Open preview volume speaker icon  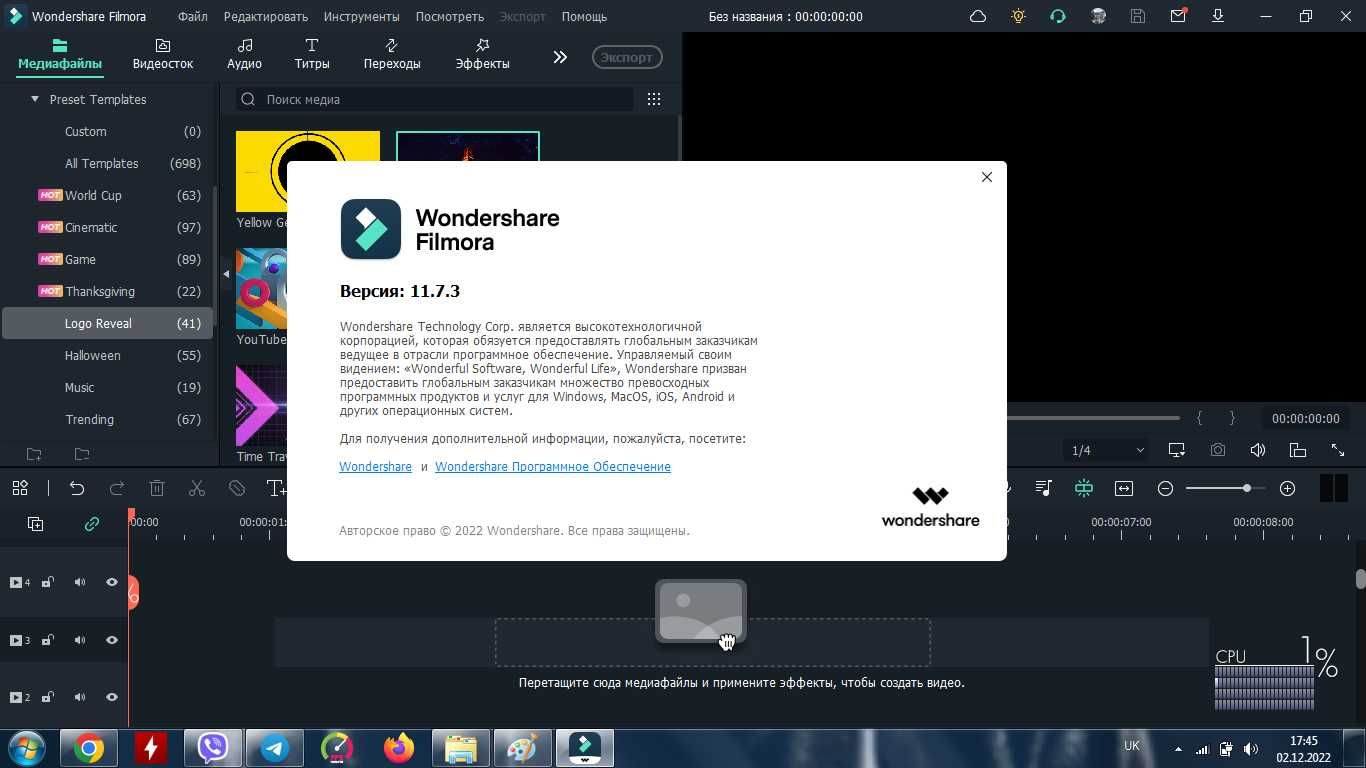[x=1258, y=450]
